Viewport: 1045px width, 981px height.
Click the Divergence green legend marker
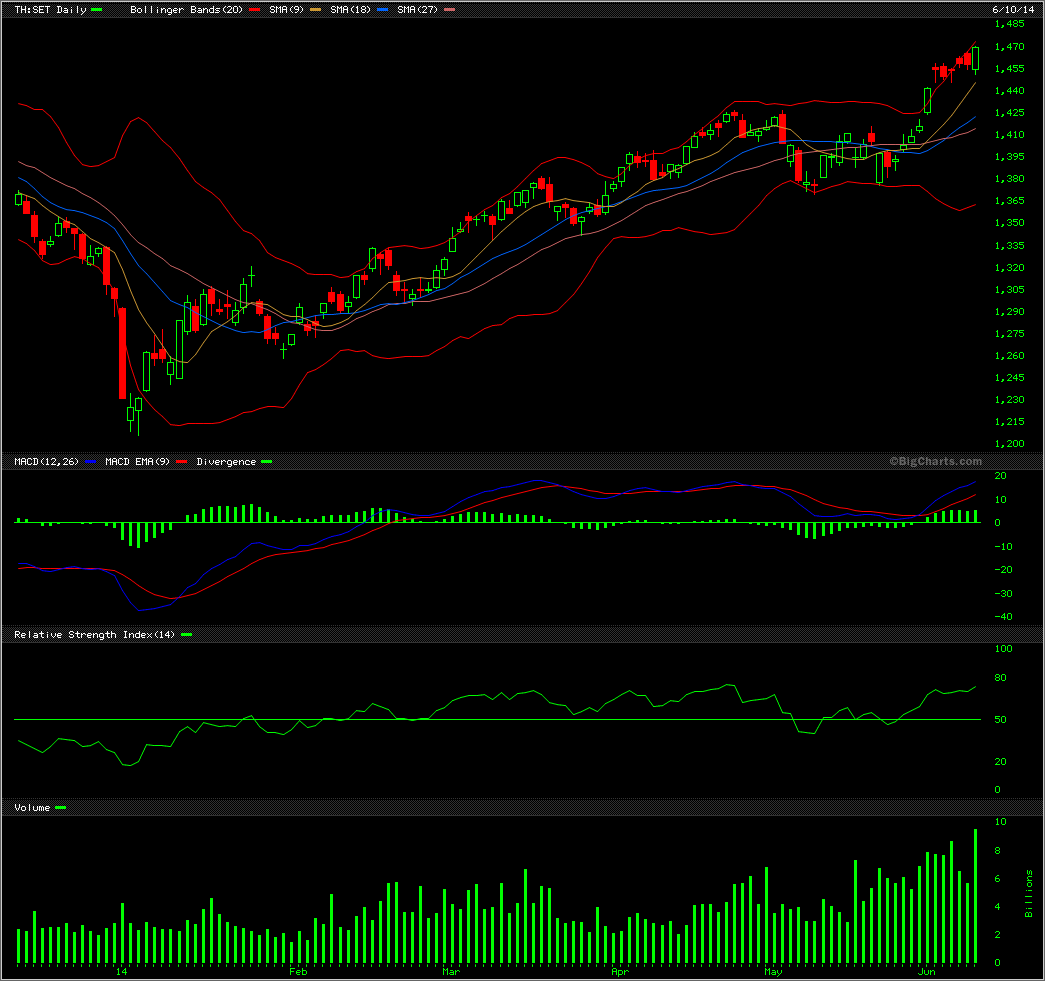click(267, 462)
